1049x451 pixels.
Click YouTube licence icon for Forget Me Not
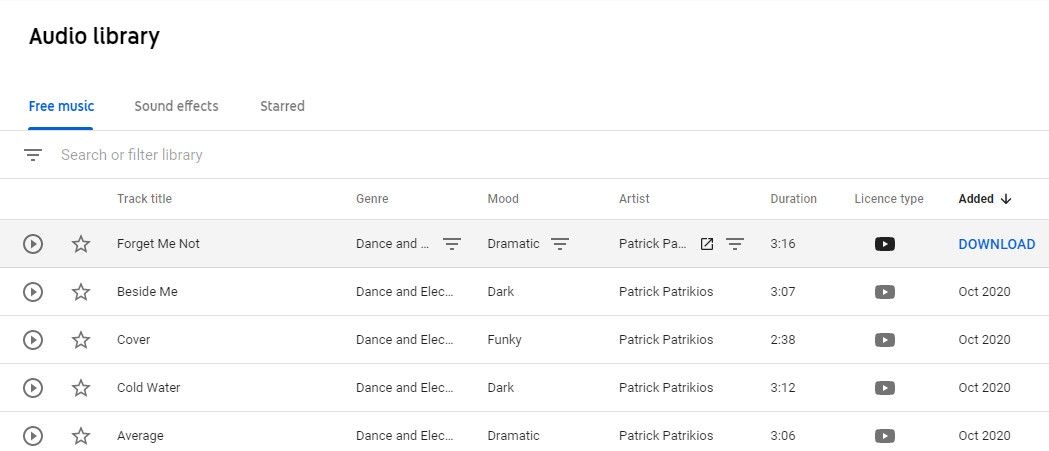pos(884,244)
